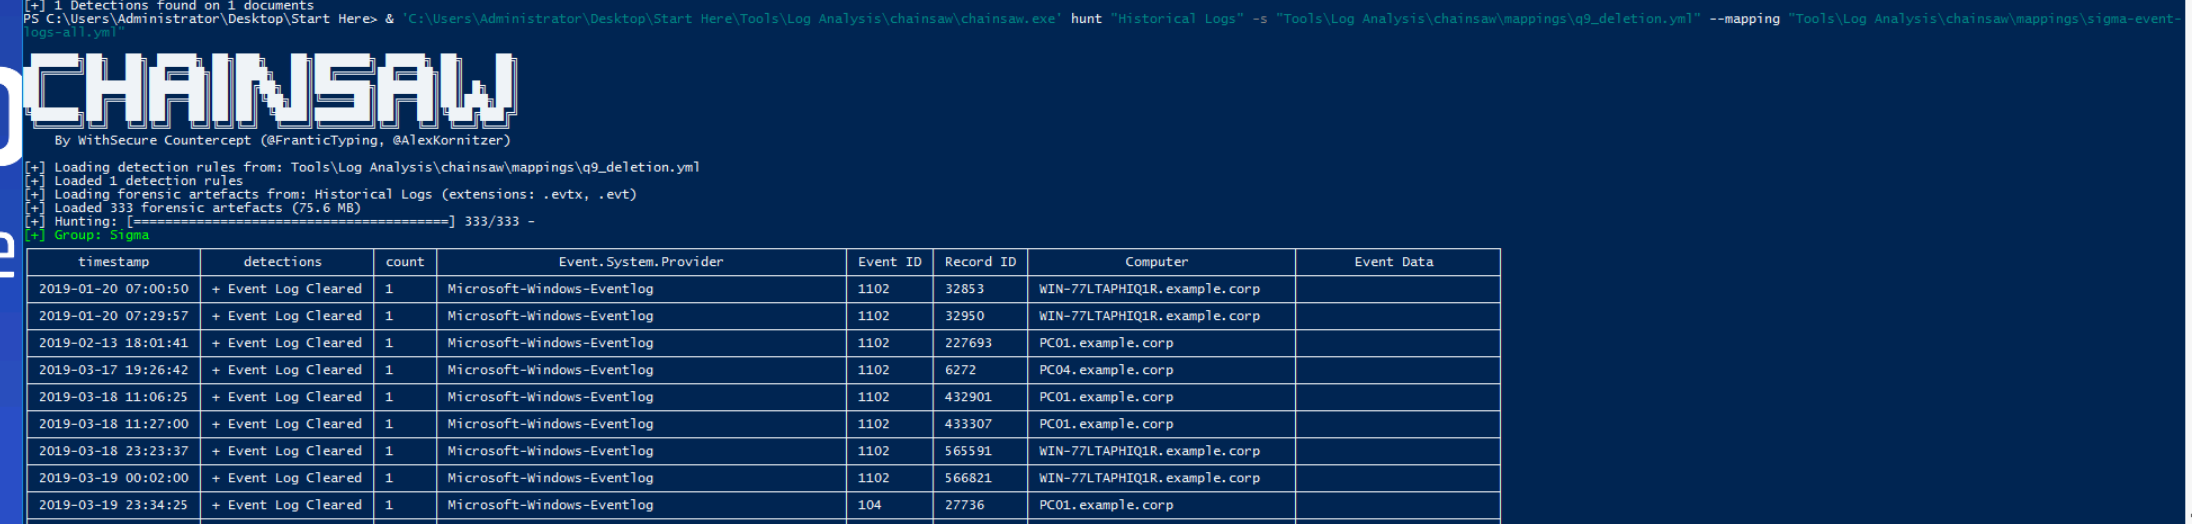Select the PC04.example.corp computer cell

(x=1106, y=370)
